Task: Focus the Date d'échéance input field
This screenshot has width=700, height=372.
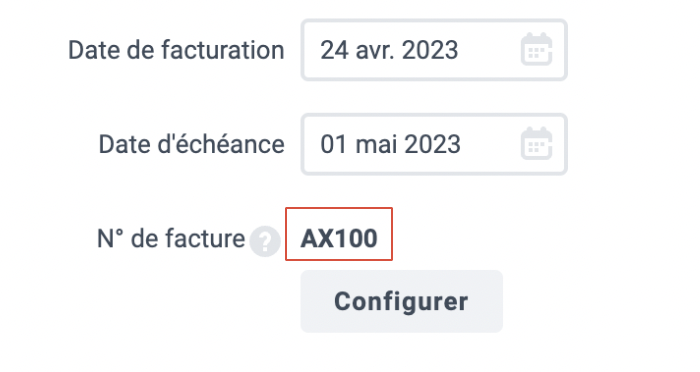Action: pos(434,144)
